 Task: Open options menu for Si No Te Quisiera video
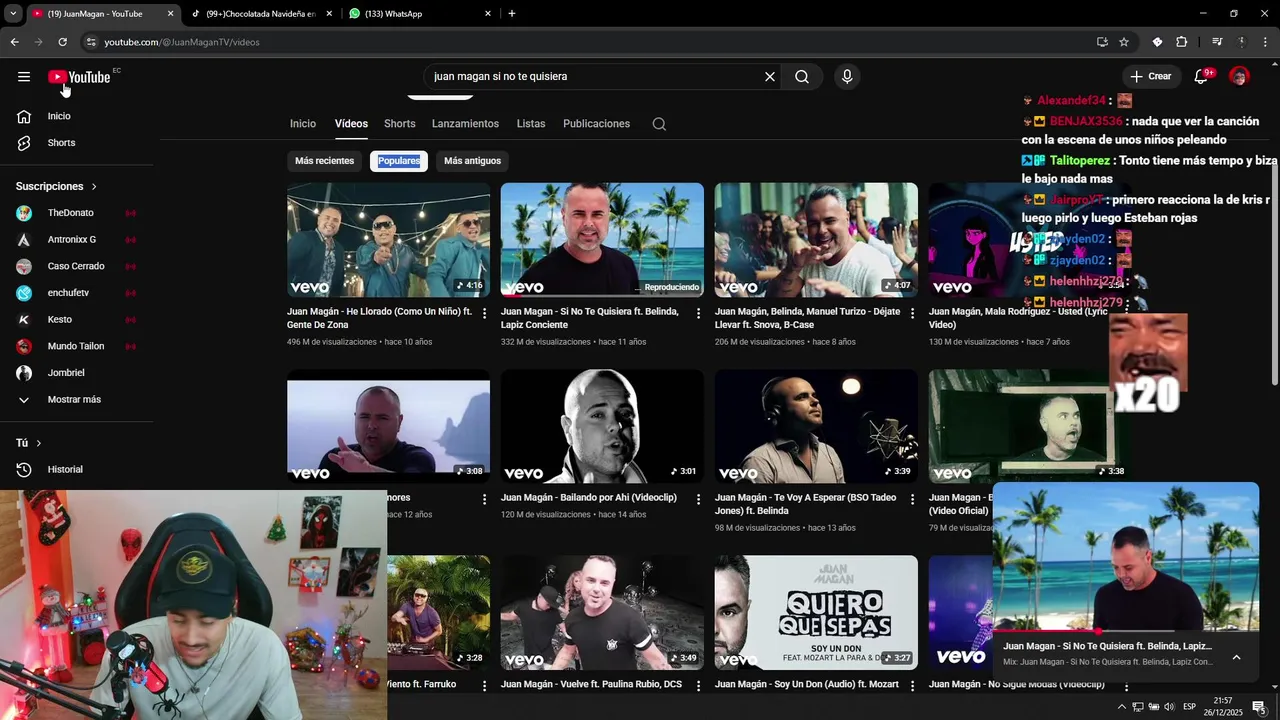tap(699, 313)
